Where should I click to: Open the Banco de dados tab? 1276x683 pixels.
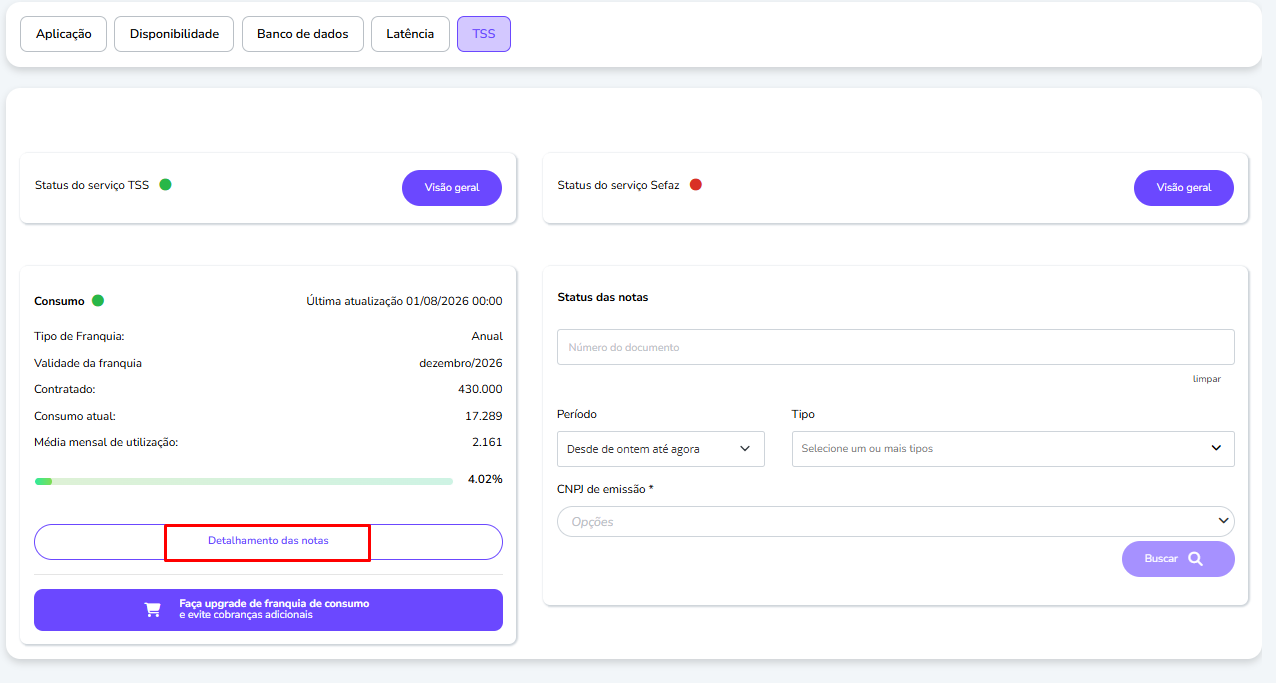(x=303, y=34)
